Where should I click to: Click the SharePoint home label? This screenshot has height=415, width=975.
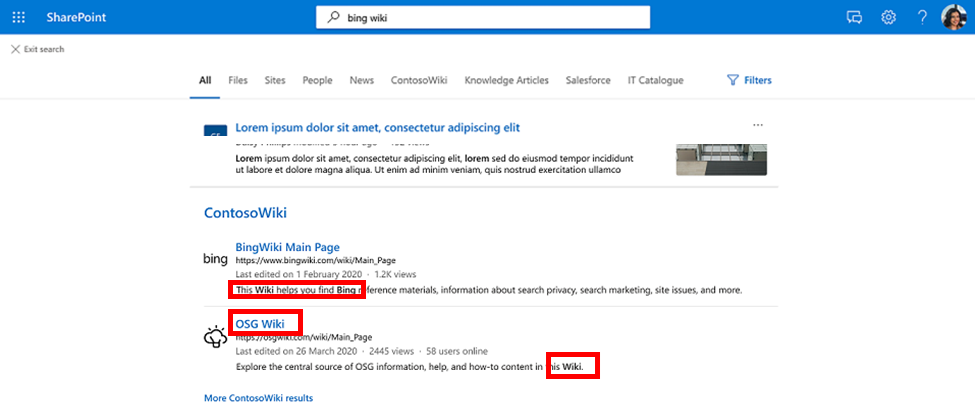tap(76, 17)
